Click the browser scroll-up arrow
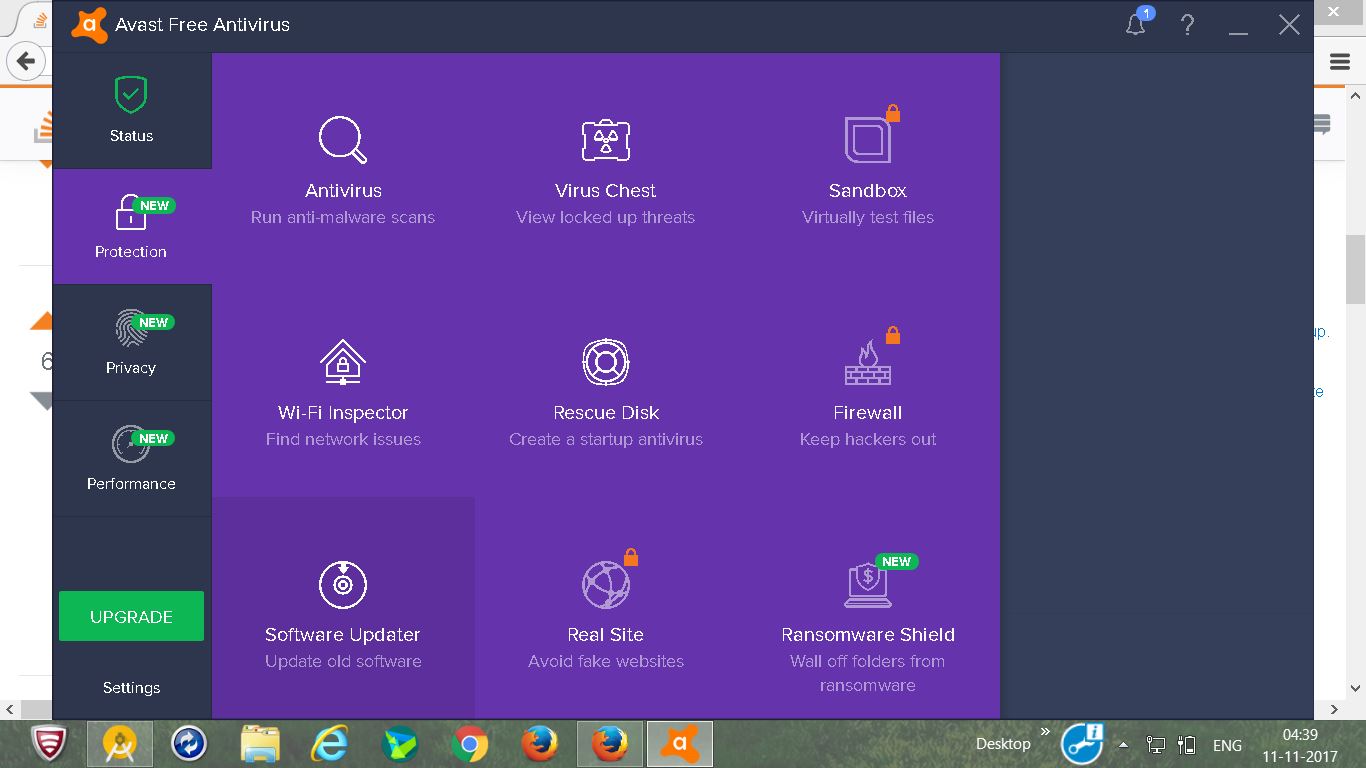 tap(1355, 96)
